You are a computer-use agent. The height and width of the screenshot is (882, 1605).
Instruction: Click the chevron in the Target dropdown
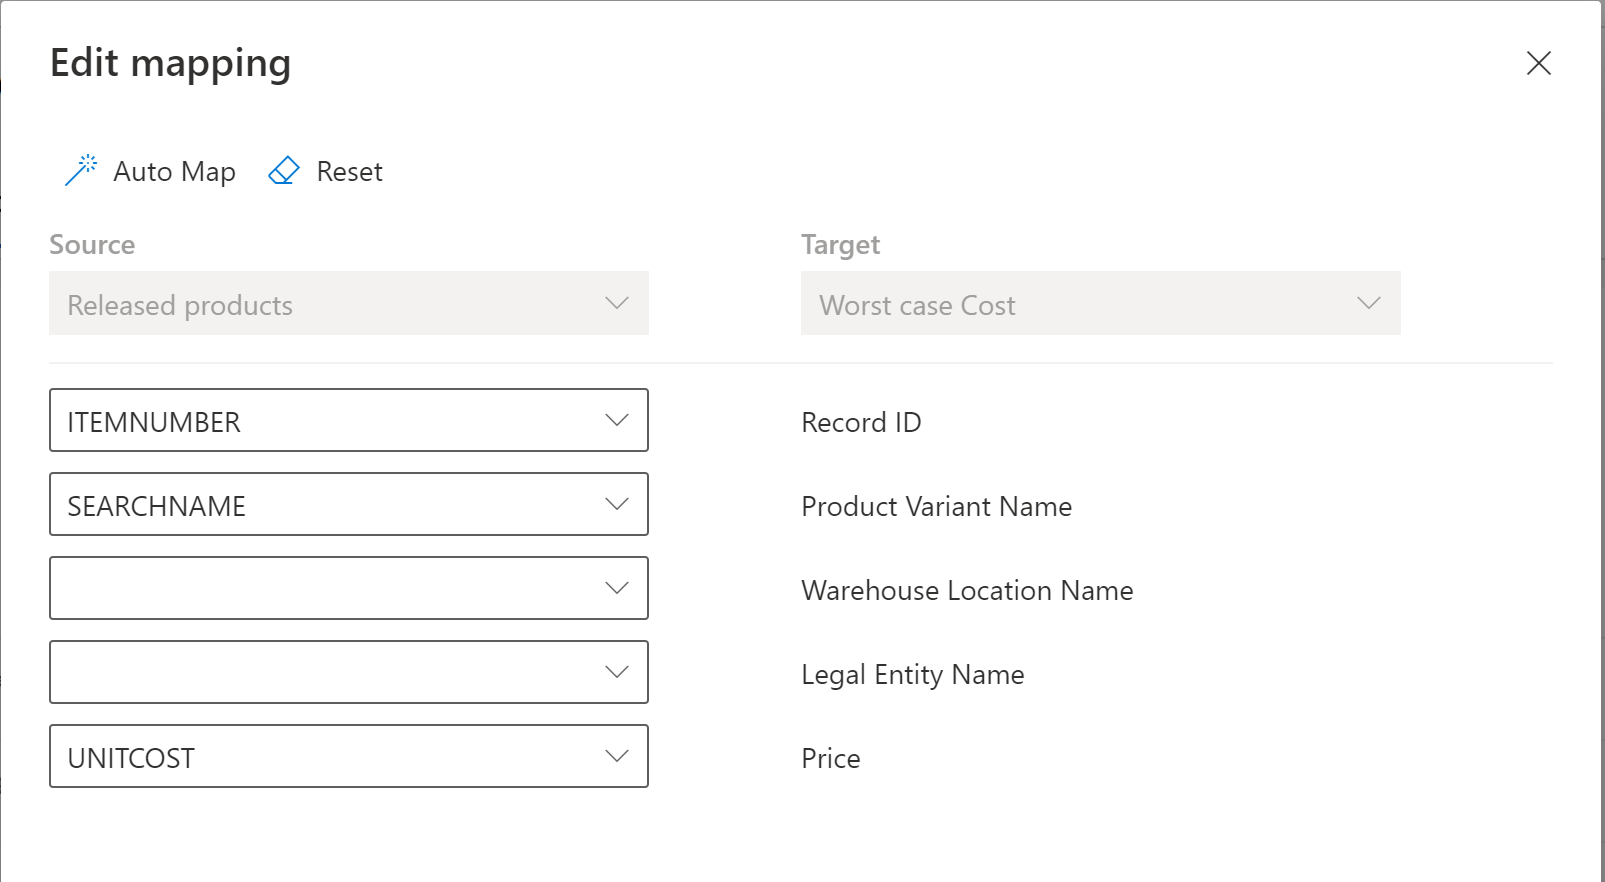point(1368,303)
